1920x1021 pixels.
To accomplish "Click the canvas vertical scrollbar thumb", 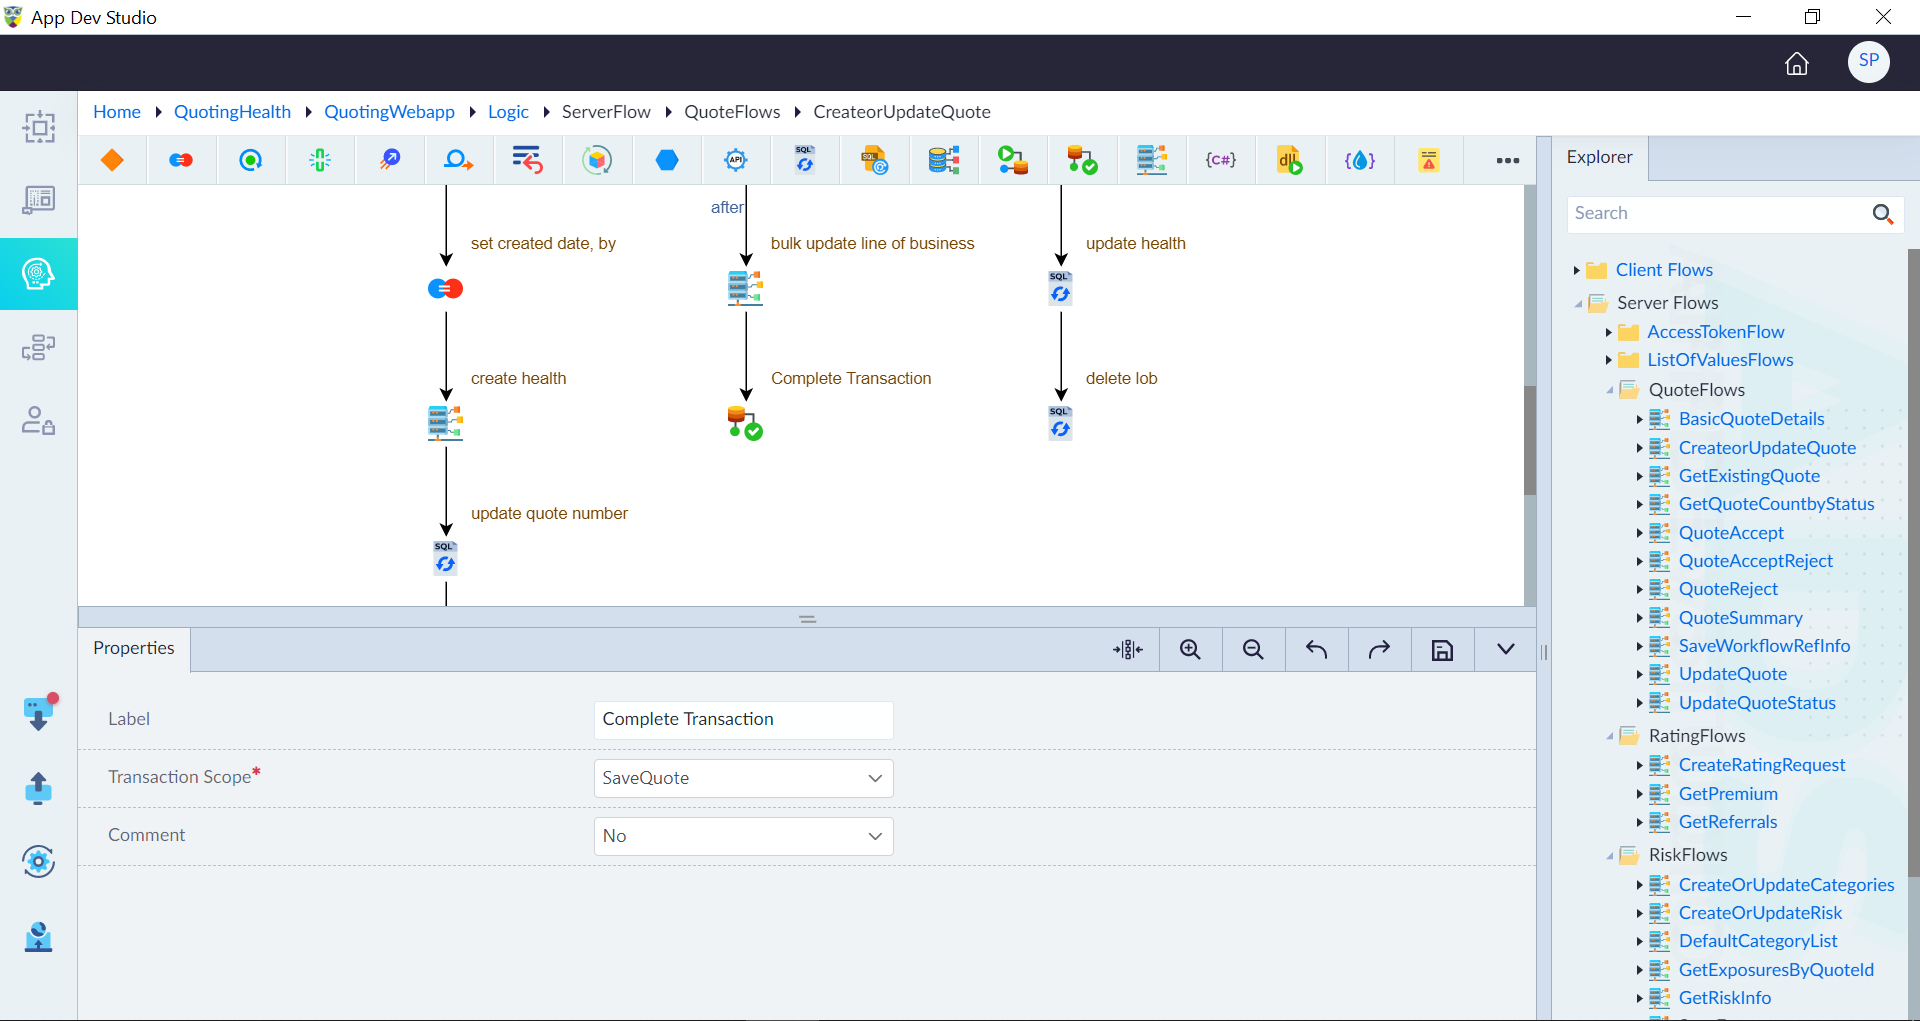I will click(x=1530, y=440).
